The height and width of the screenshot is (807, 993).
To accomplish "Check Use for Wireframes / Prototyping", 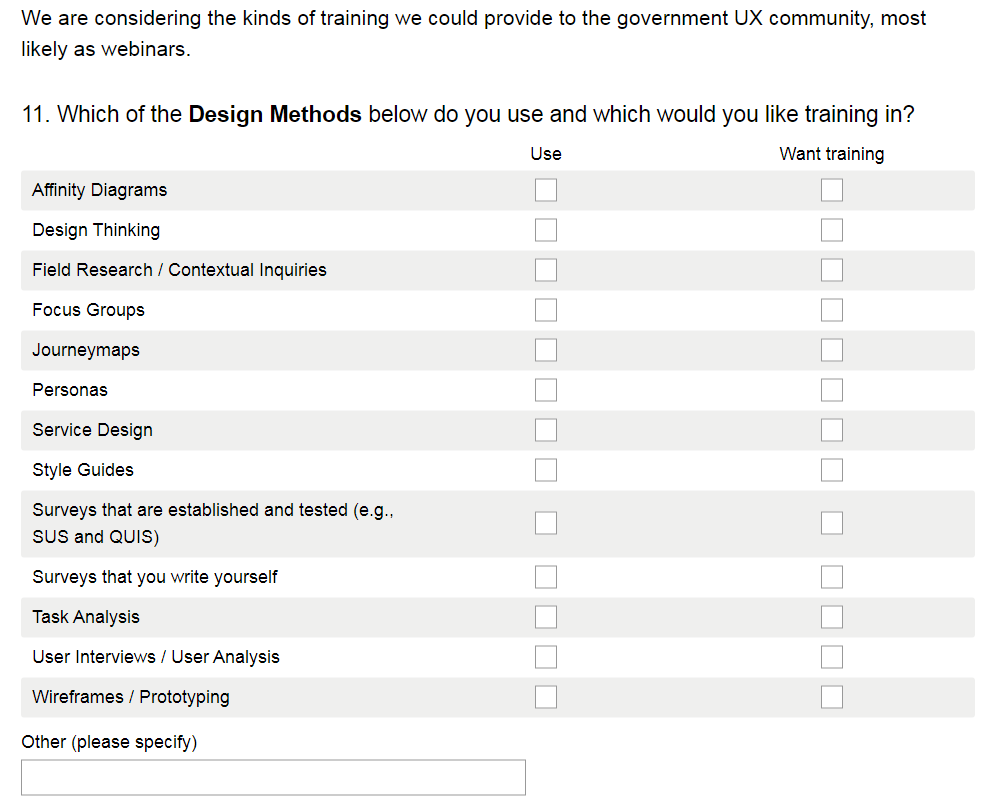I will point(545,697).
